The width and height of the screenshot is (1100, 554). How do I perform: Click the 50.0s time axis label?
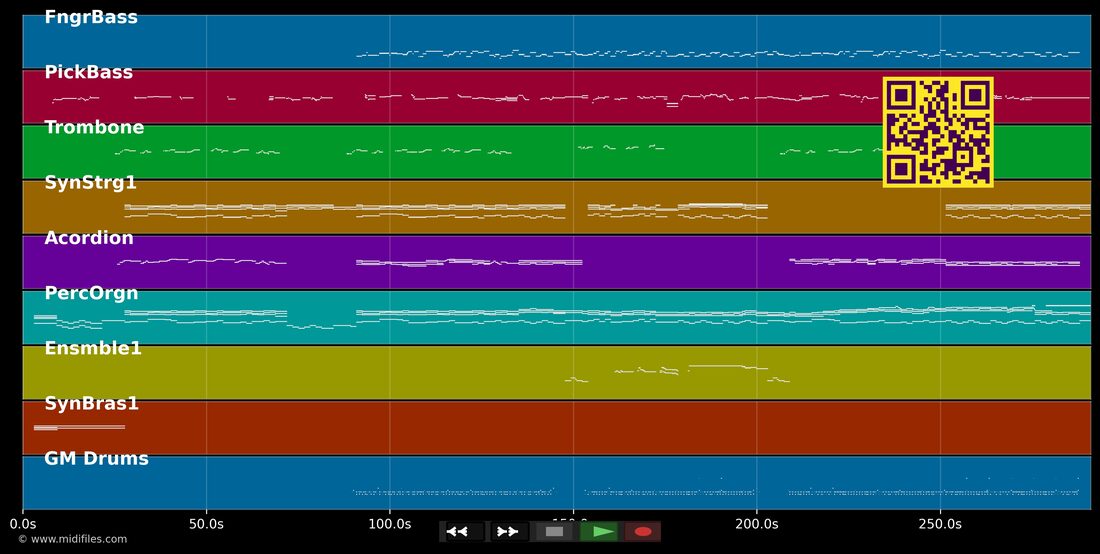click(x=206, y=524)
